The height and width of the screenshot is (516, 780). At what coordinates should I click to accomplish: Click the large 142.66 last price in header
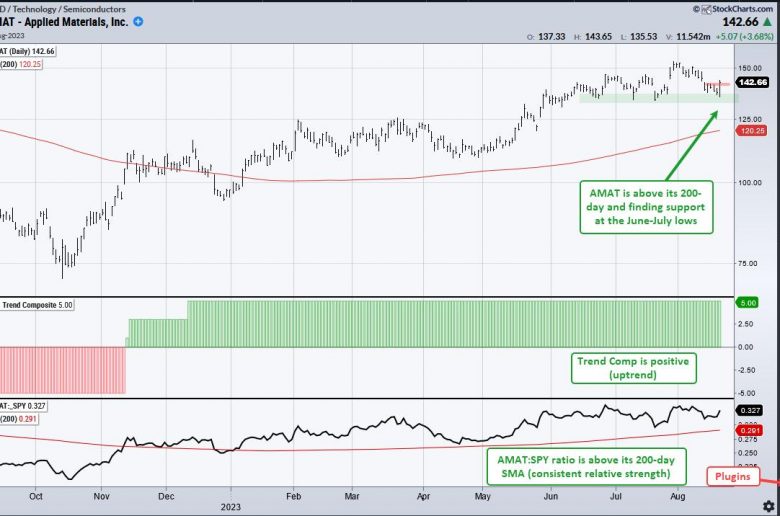[741, 22]
